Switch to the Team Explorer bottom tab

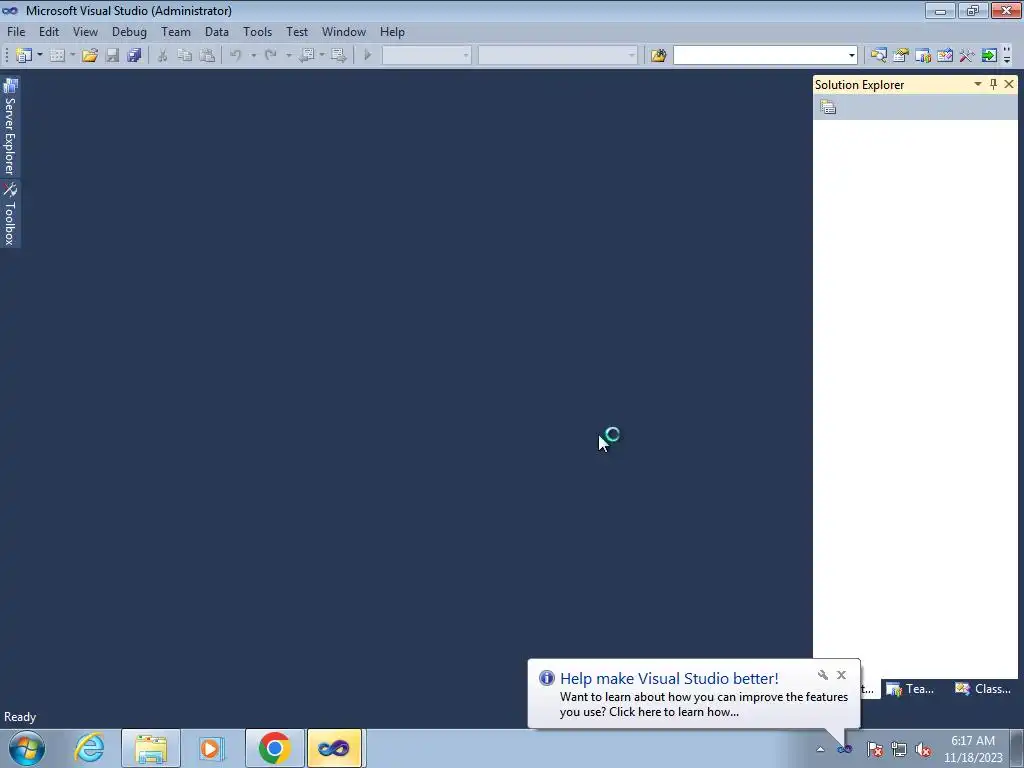[x=910, y=689]
